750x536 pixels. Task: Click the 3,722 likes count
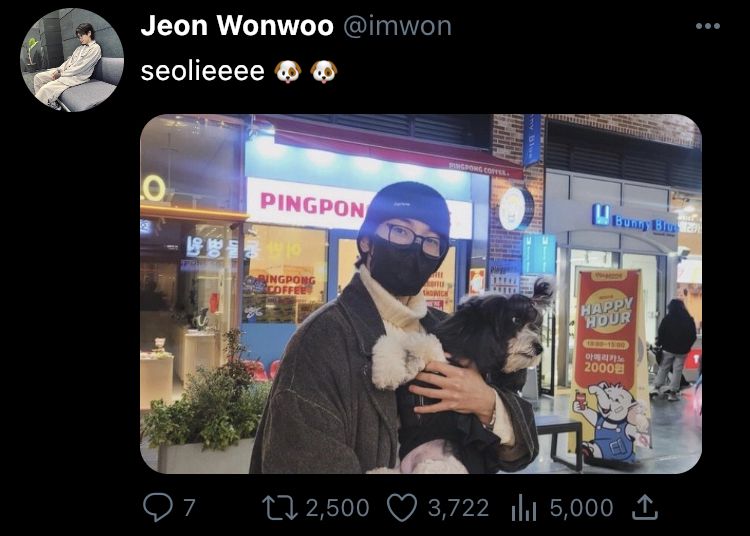pyautogui.click(x=459, y=508)
